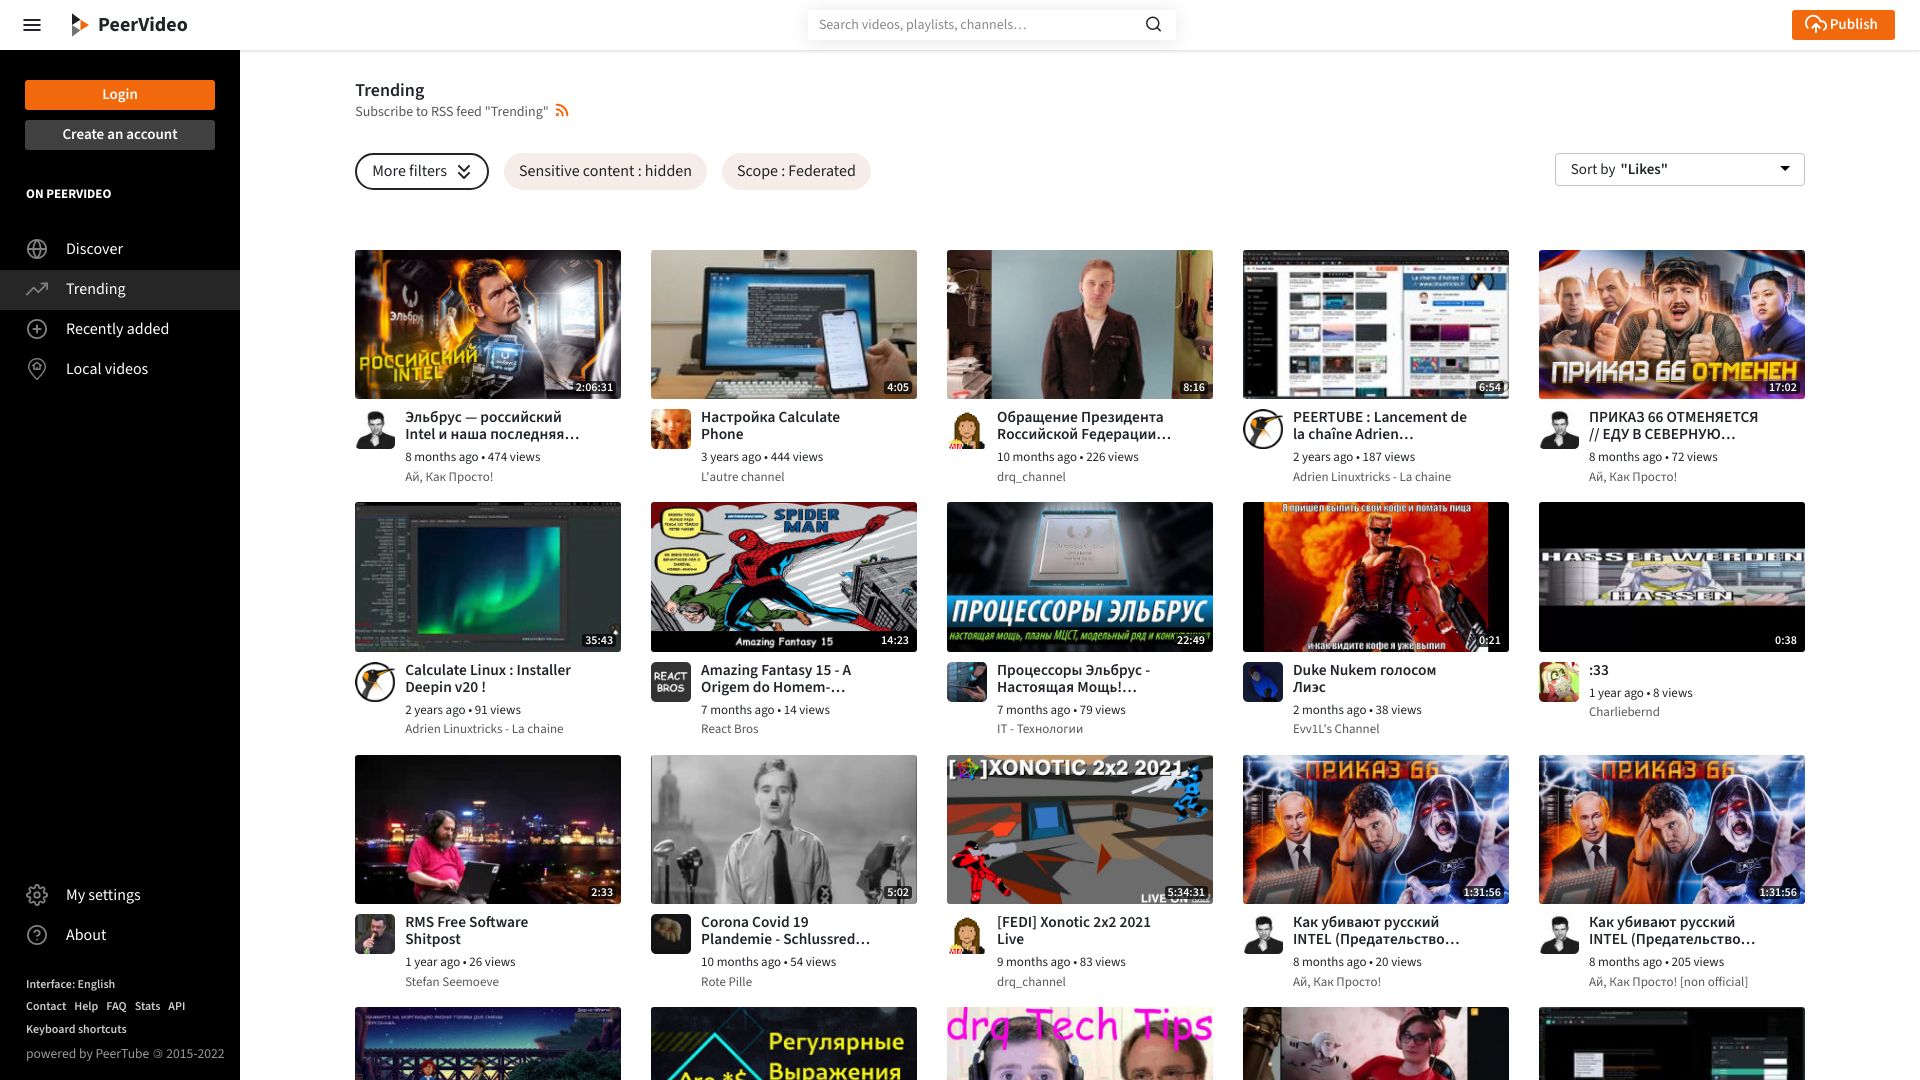Open the ПРИКАЗ 66 ОТМЕНЕН video thumbnail

[x=1672, y=325]
